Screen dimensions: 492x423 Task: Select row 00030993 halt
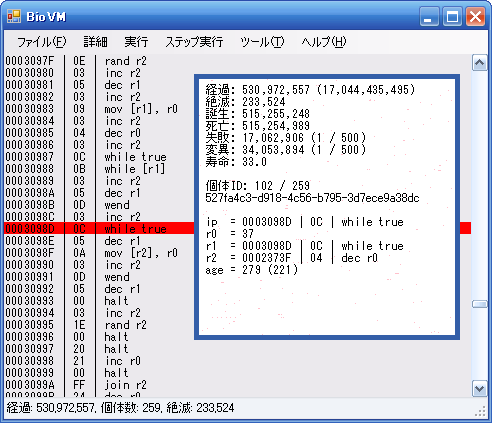pyautogui.click(x=99, y=301)
